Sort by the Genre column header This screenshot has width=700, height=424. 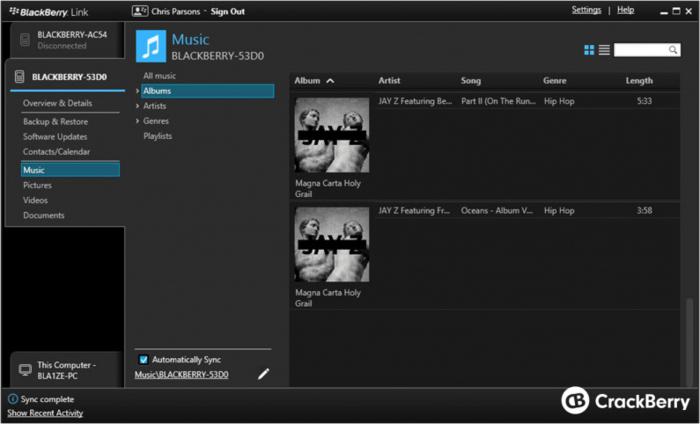click(x=555, y=81)
